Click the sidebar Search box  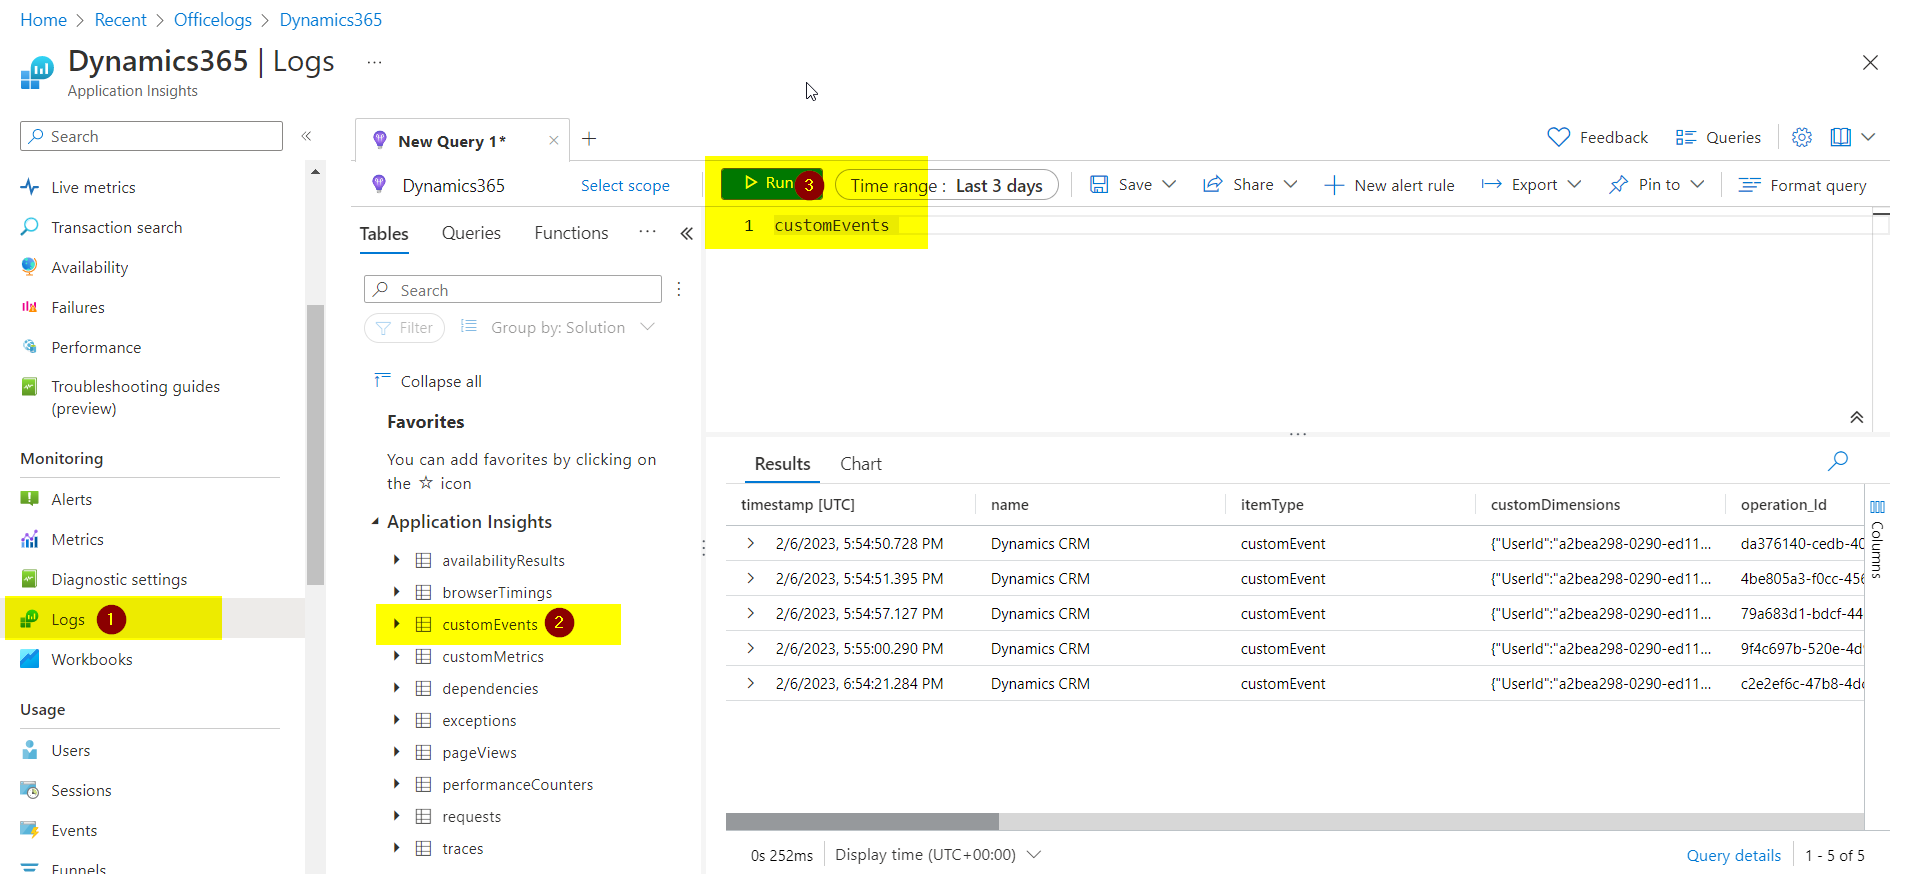[151, 136]
